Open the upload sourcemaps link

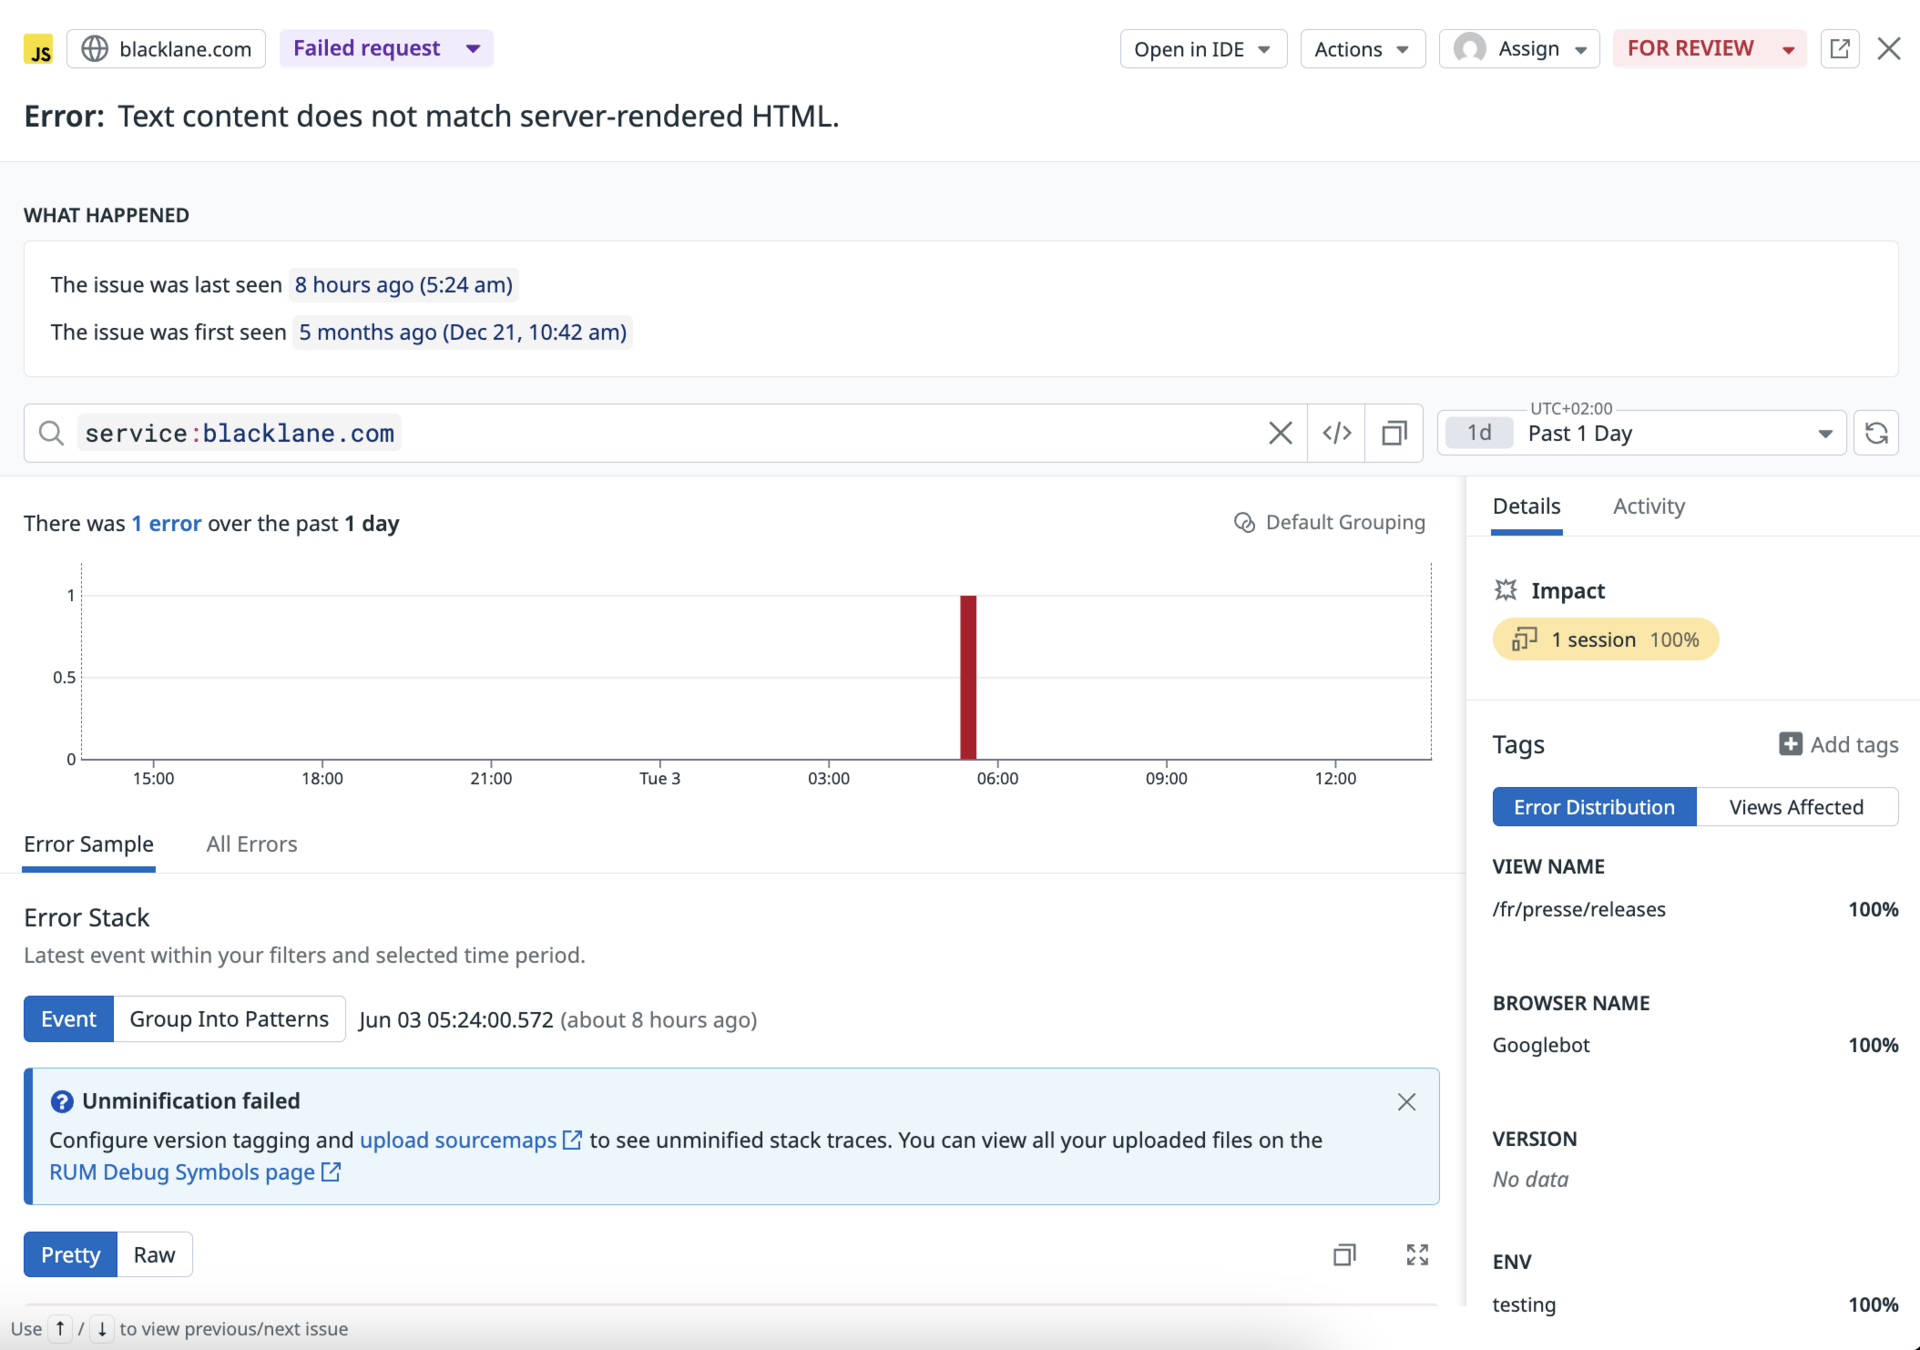(x=458, y=1140)
